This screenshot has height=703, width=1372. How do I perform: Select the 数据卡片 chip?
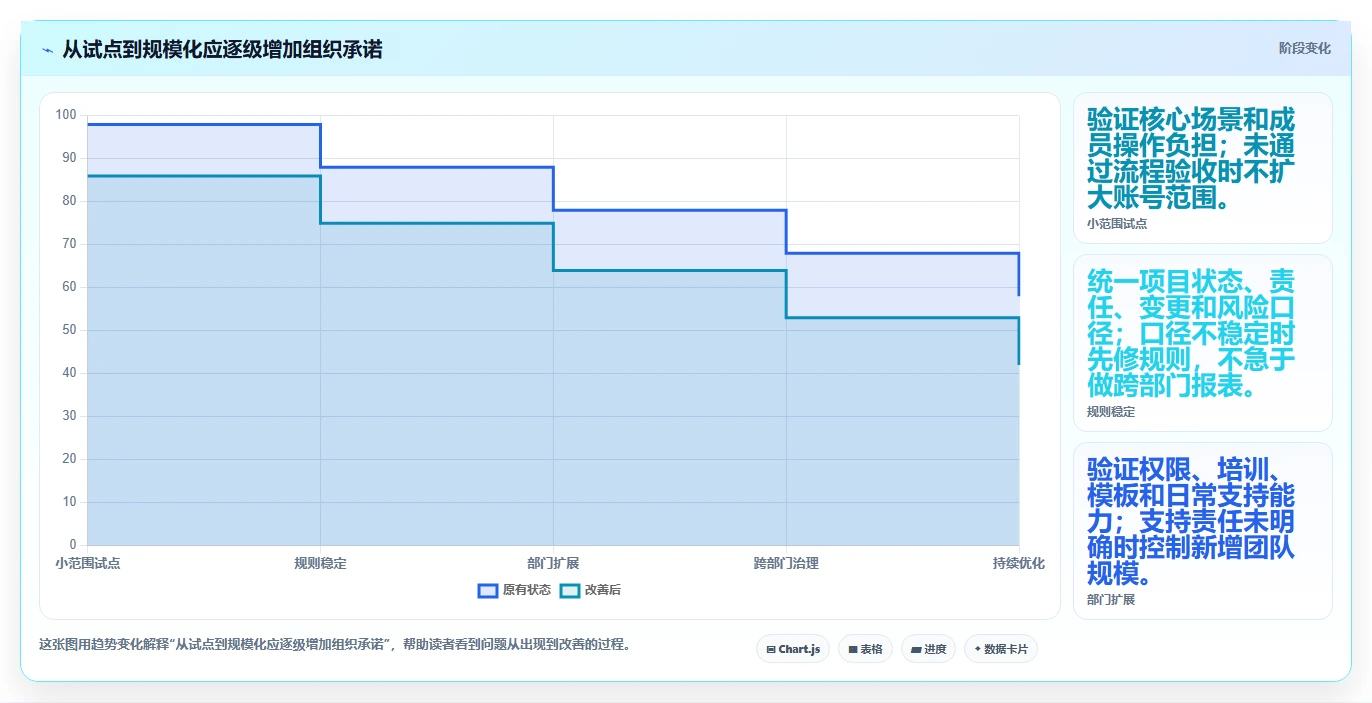tap(1001, 649)
